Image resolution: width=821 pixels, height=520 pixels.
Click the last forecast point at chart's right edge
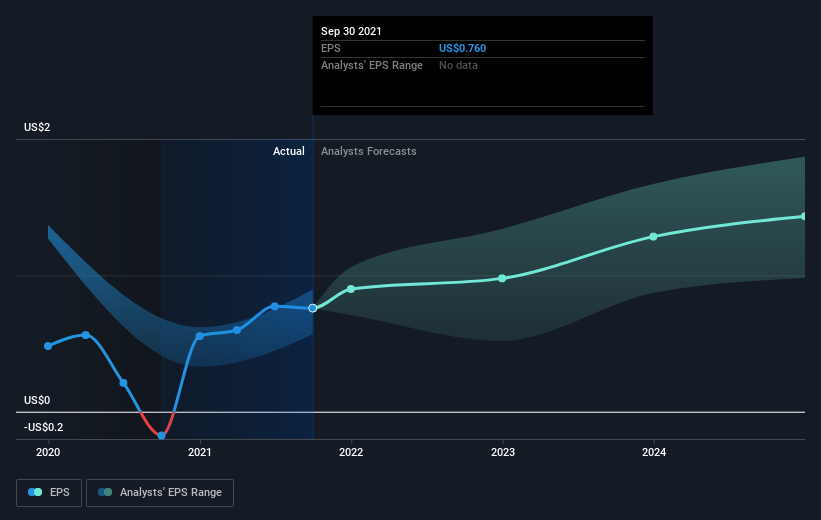804,216
